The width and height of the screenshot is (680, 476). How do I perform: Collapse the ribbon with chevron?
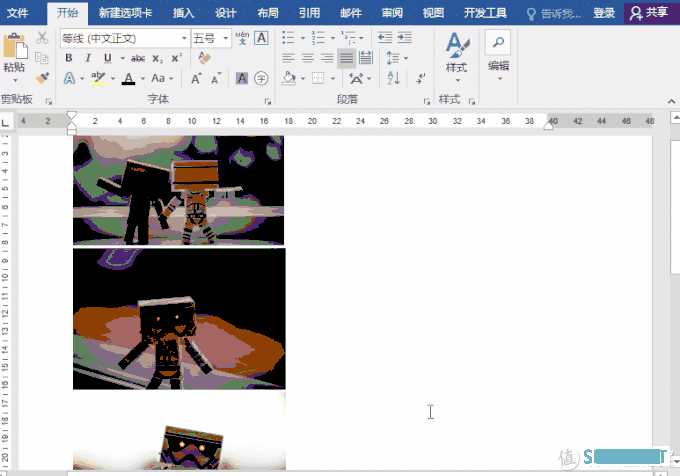671,101
